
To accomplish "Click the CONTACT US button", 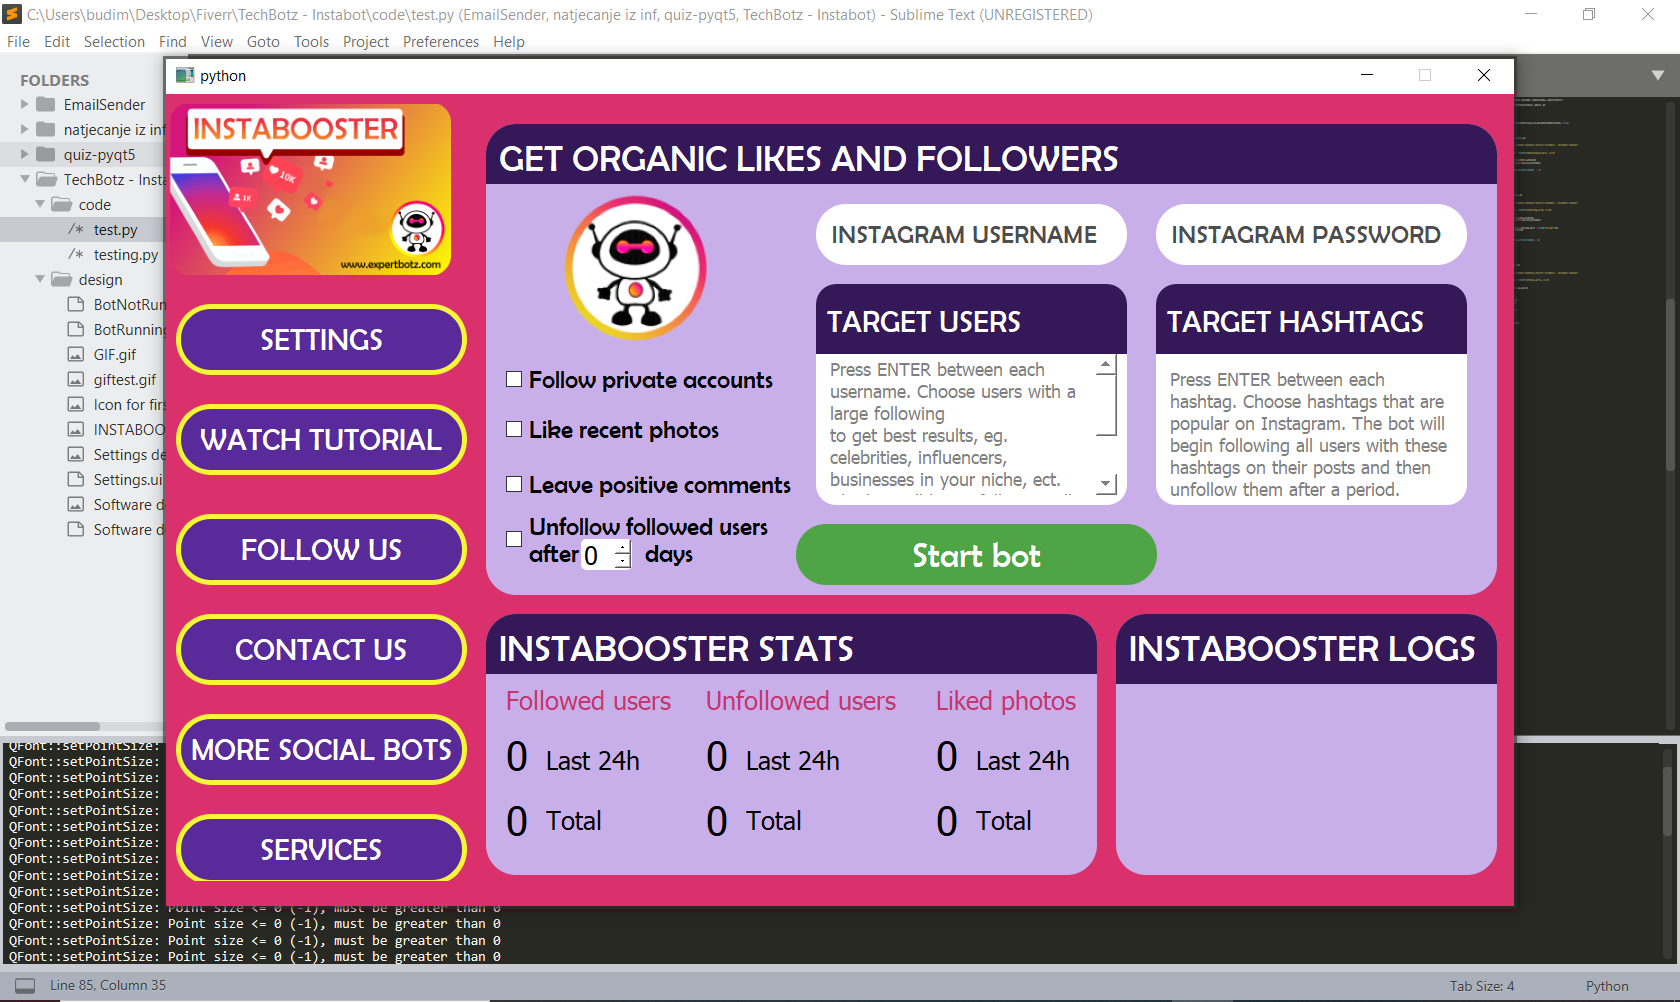I will point(321,650).
